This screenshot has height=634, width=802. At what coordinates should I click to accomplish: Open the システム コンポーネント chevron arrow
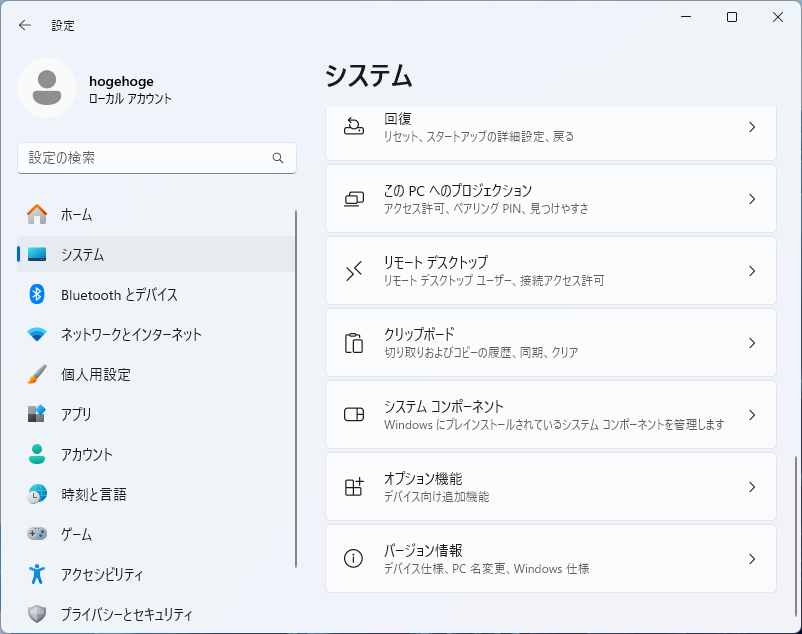pyautogui.click(x=752, y=415)
